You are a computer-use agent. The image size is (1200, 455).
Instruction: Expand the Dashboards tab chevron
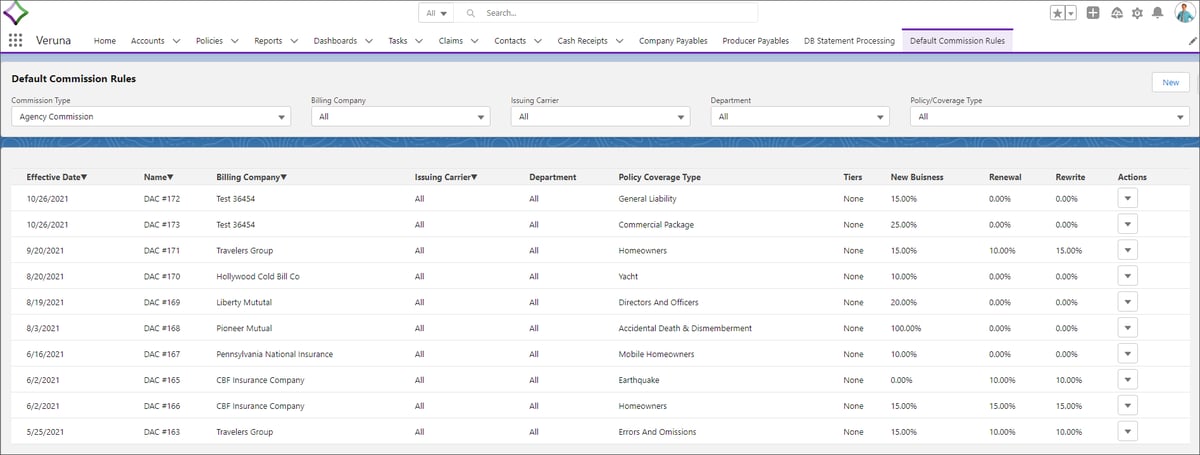[368, 41]
